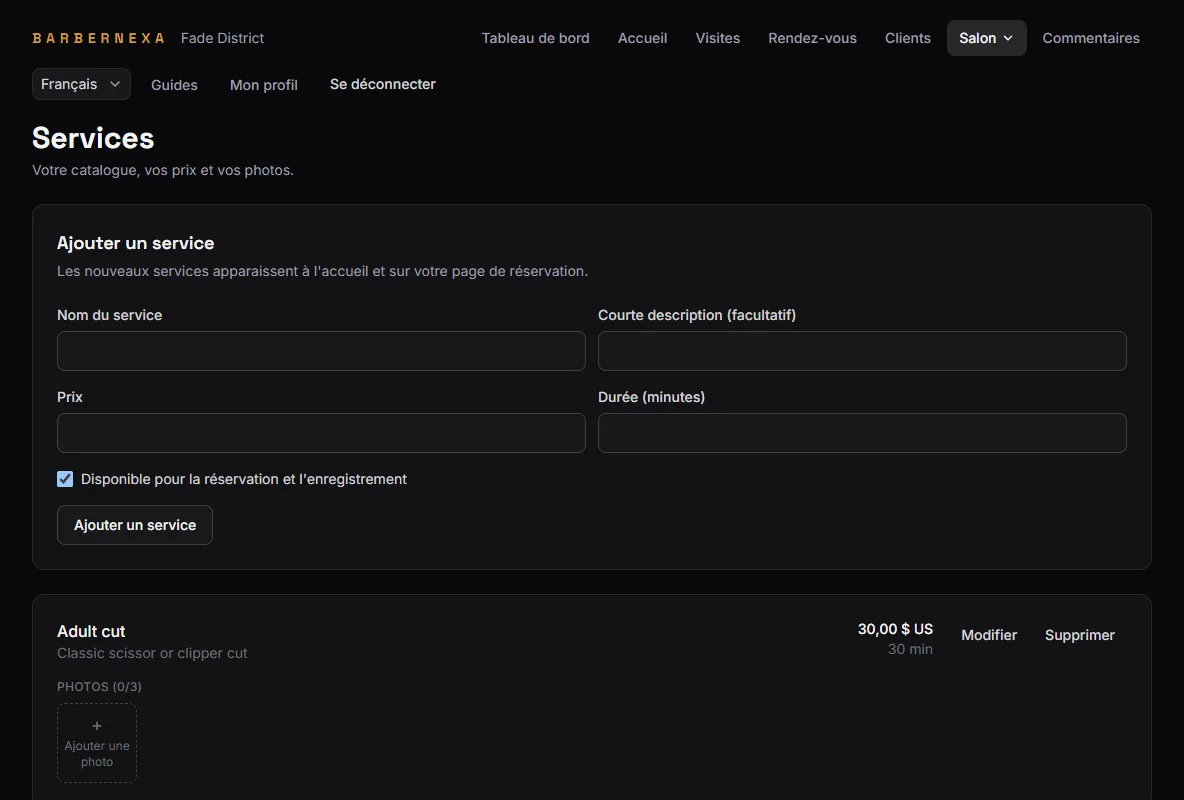
Task: Go to Mon profil
Action: click(x=264, y=85)
